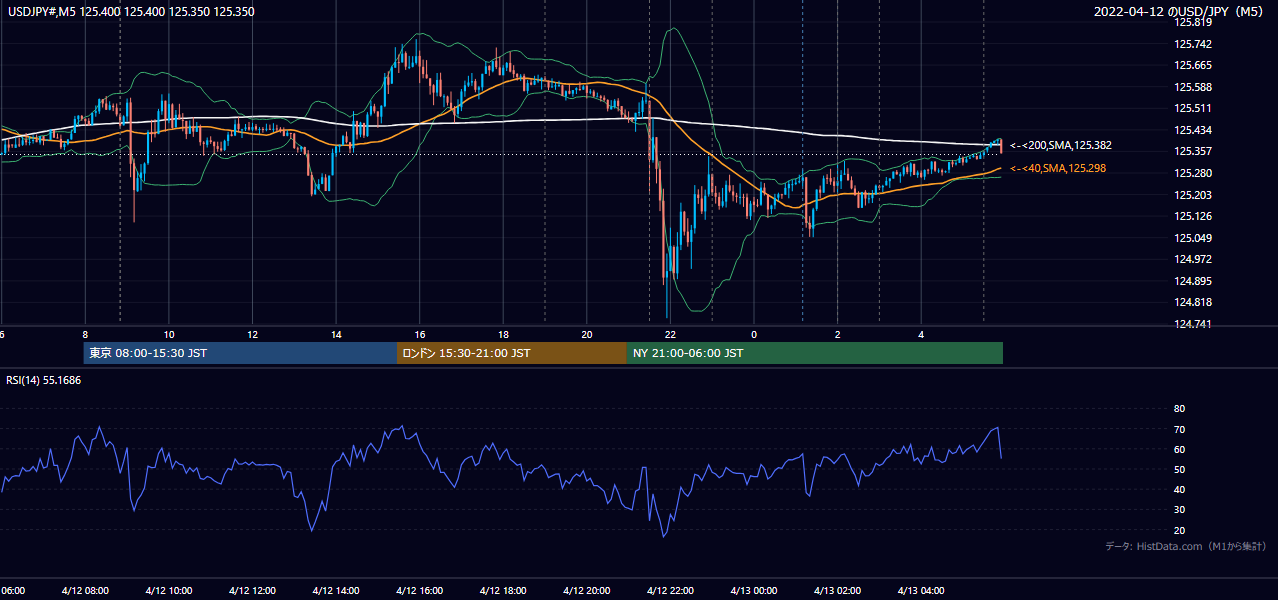Click the 4/12 10:00 date label
This screenshot has width=1278, height=600.
click(168, 591)
